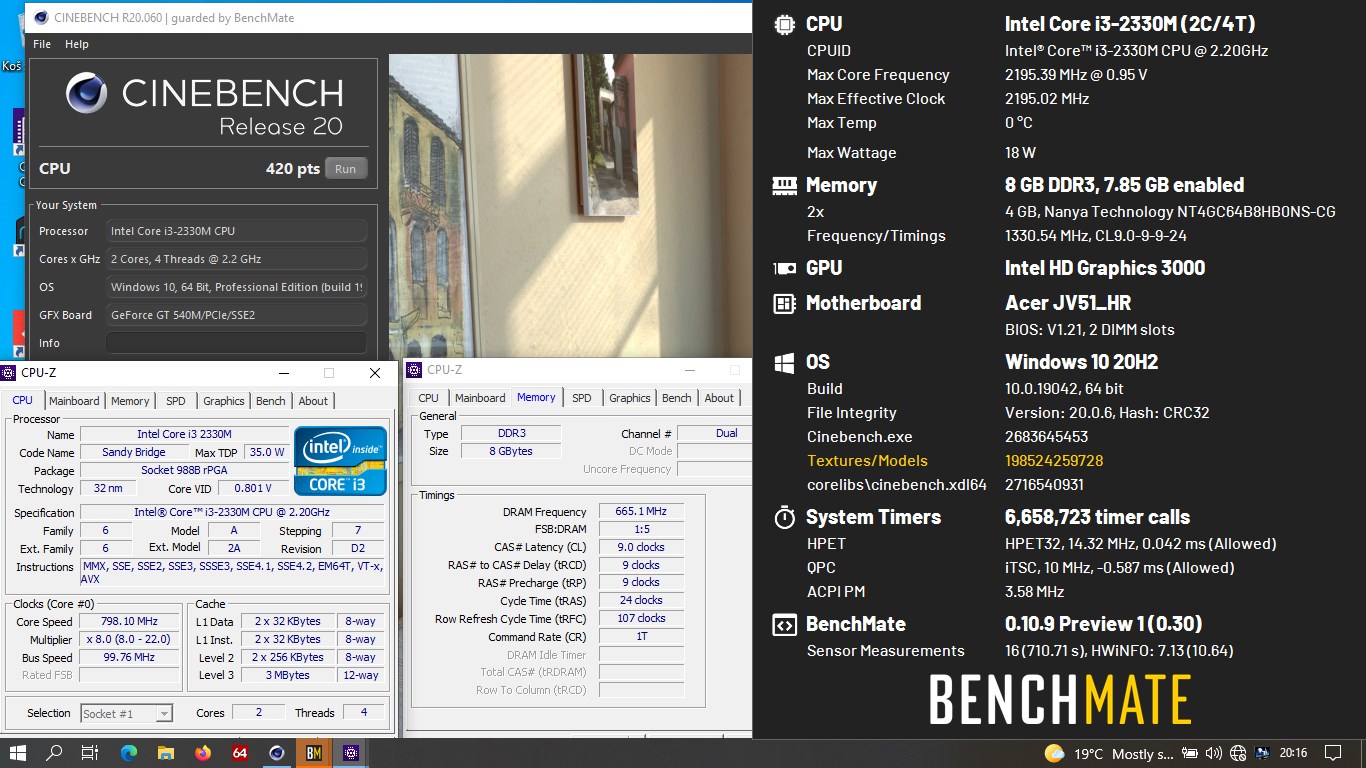Click the System Timers stopwatch icon
The image size is (1366, 768).
pyautogui.click(x=785, y=517)
